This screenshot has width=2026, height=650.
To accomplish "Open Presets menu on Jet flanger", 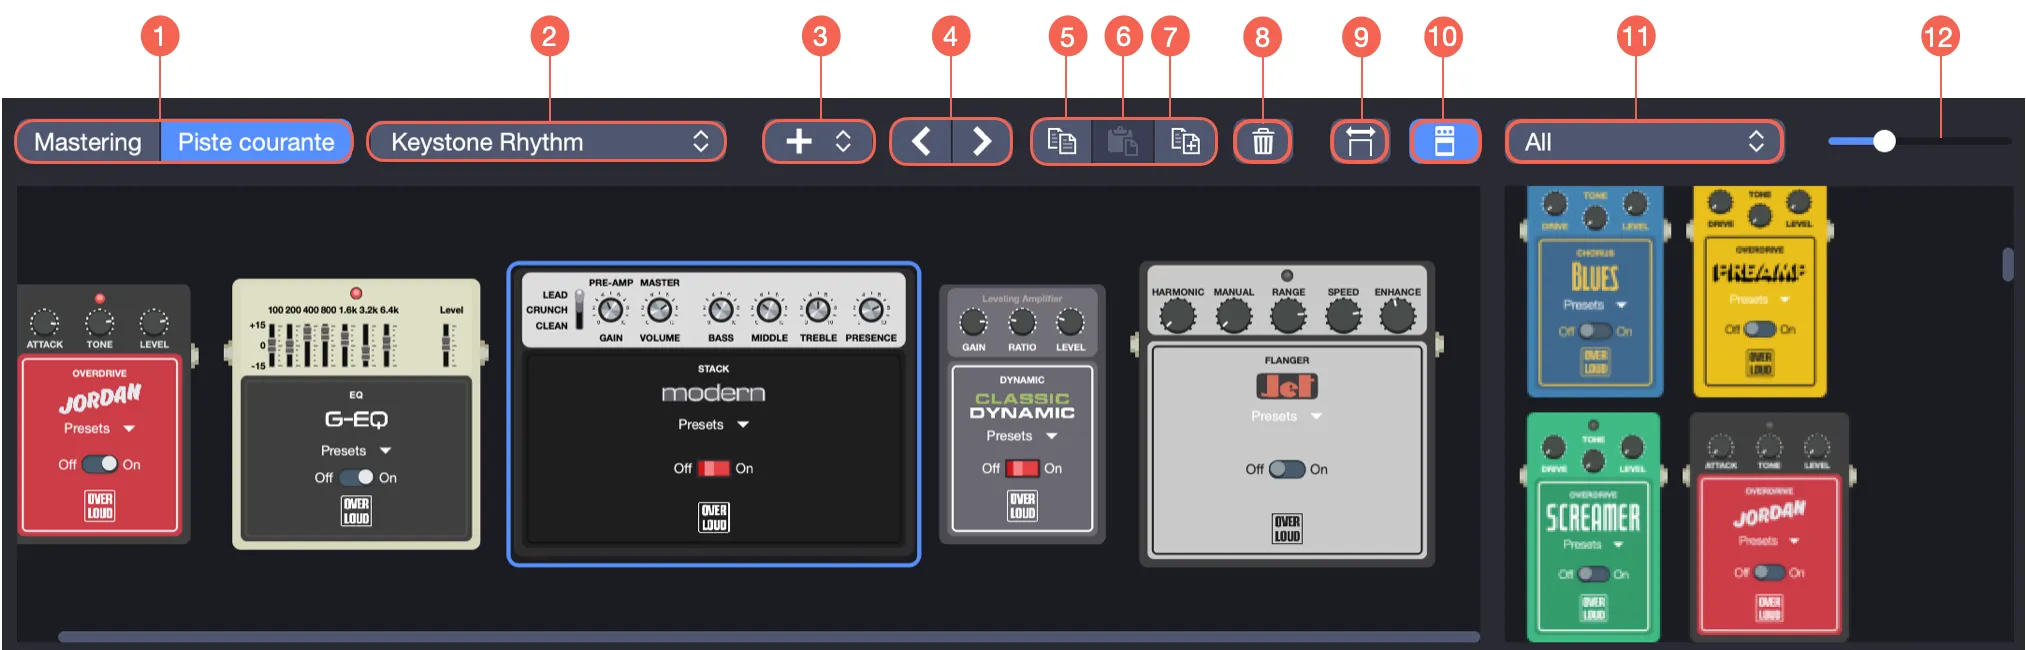I will pyautogui.click(x=1287, y=416).
